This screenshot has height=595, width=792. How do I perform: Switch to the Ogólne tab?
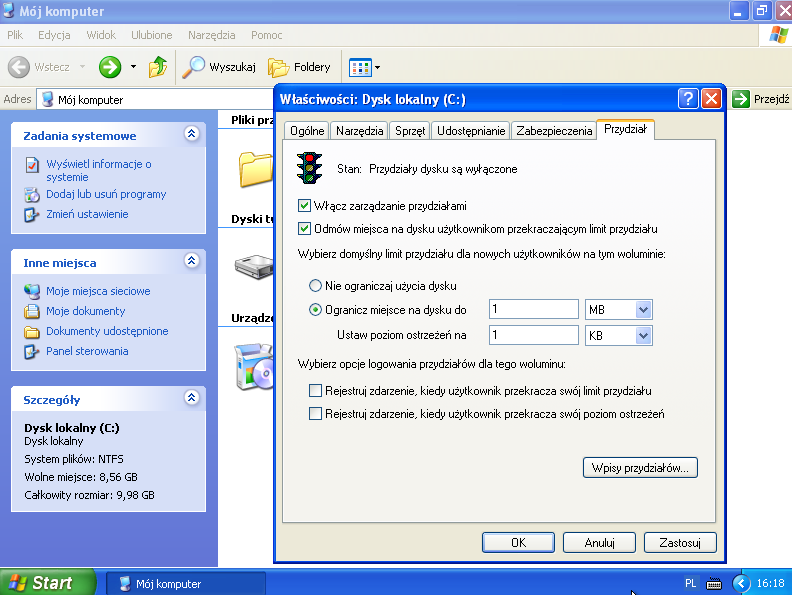pos(306,131)
